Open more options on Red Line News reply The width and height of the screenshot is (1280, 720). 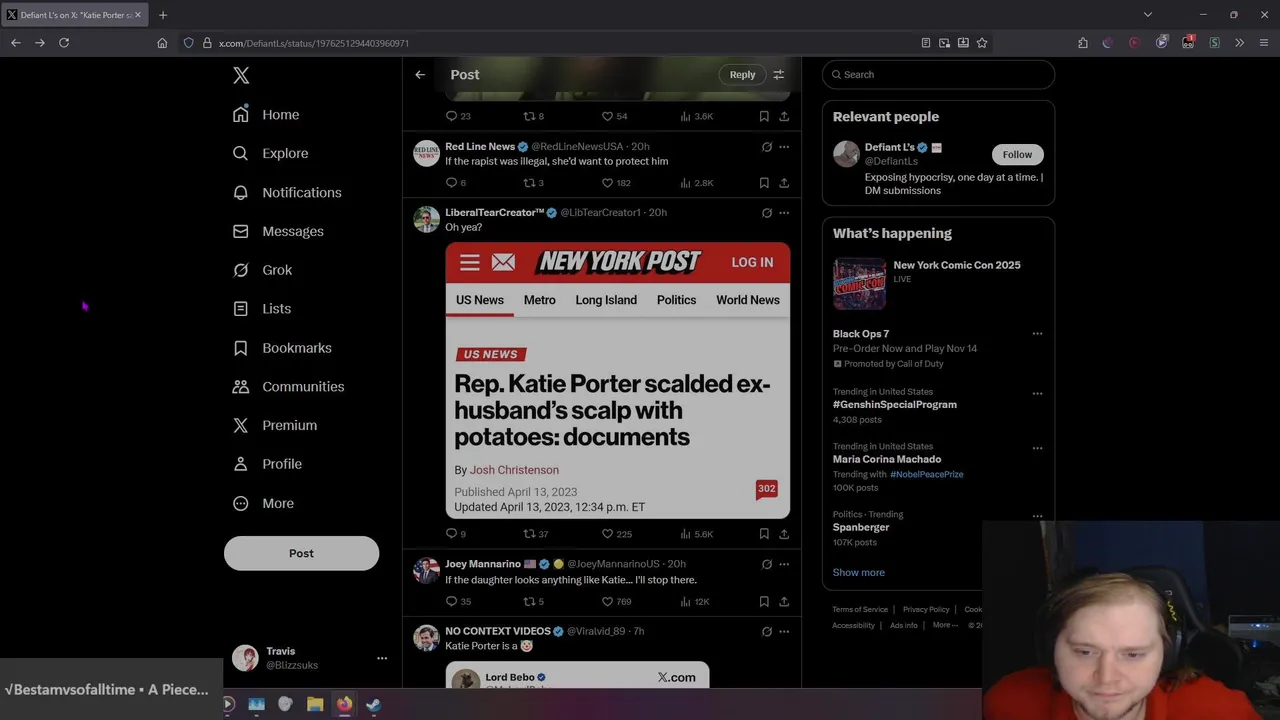pos(784,147)
